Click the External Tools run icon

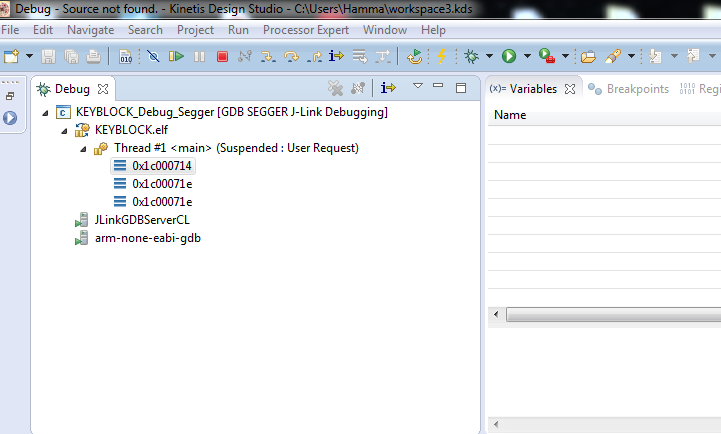pyautogui.click(x=546, y=56)
